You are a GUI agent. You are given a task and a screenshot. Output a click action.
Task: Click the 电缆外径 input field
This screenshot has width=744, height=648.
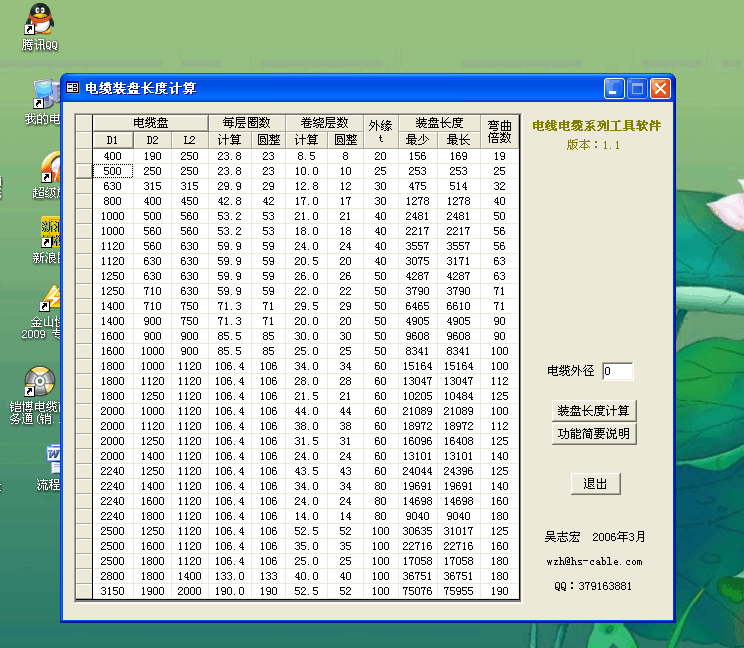pyautogui.click(x=617, y=371)
